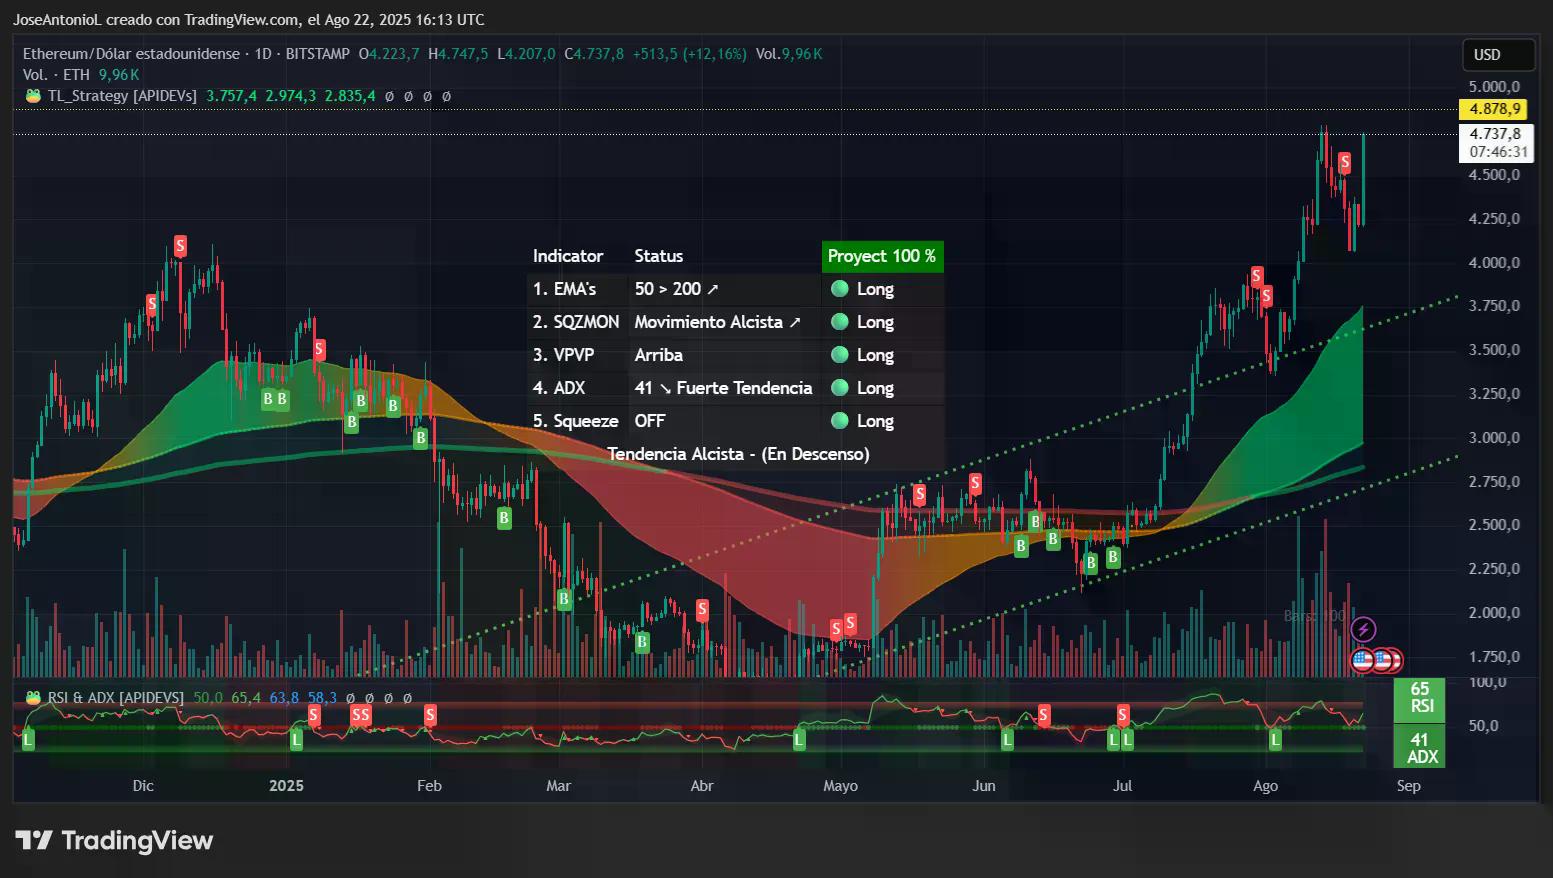
Task: Select the Vol. · ETH volume legend
Action: point(56,75)
